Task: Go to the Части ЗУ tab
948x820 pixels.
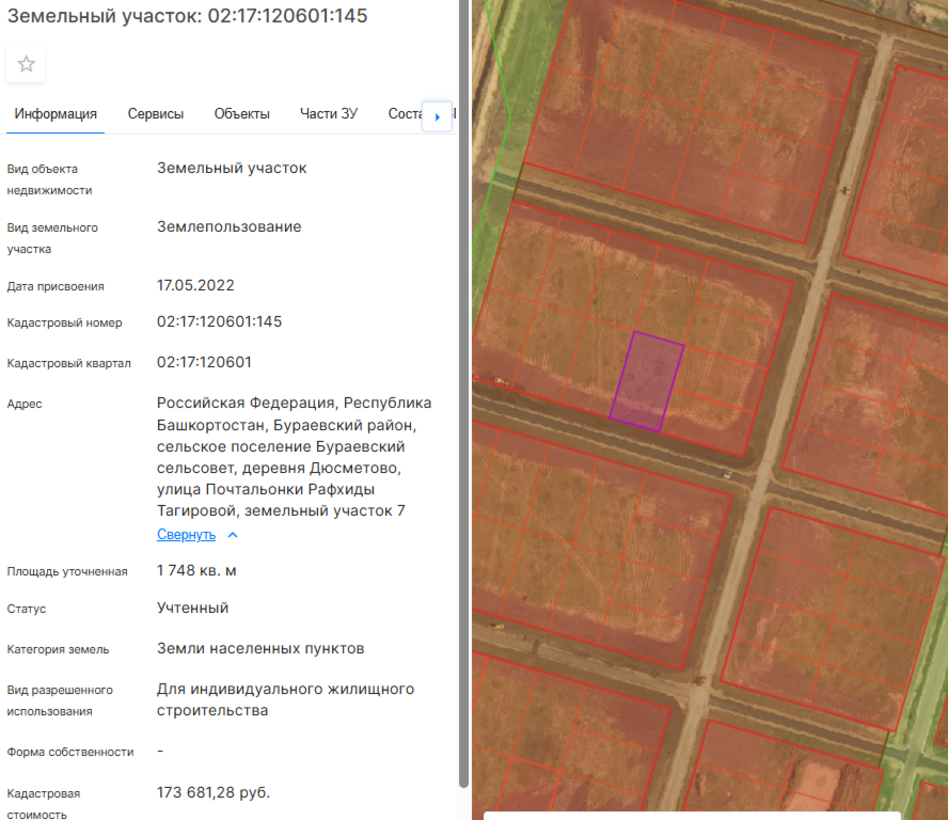Action: tap(328, 114)
